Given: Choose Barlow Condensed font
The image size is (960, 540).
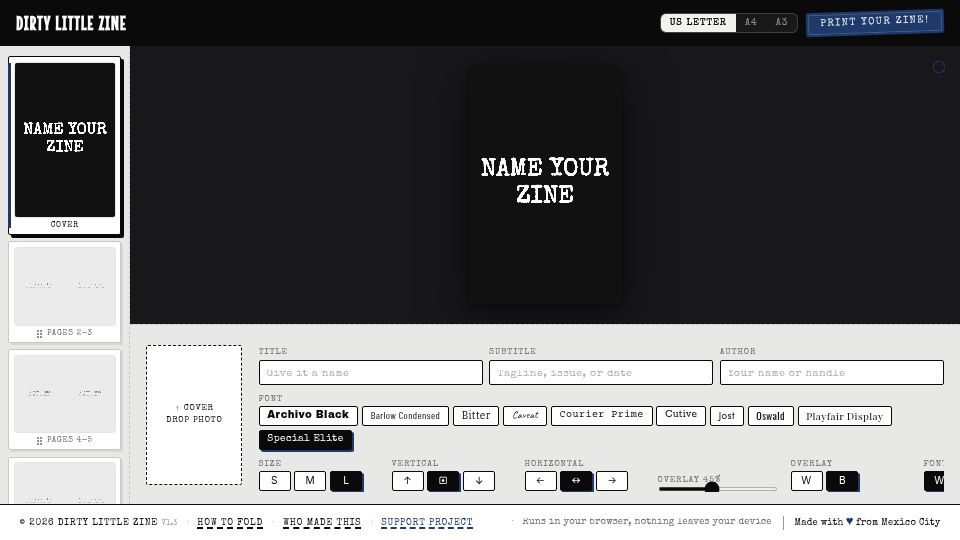Looking at the screenshot, I should point(405,416).
